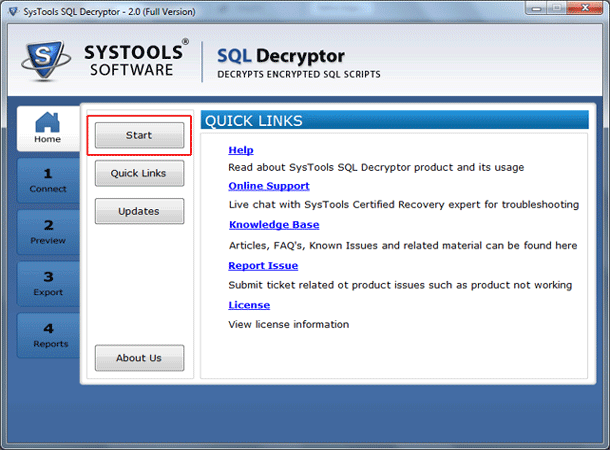This screenshot has height=450, width=610.
Task: Click "Articles, FAQ's, Known Issues" text
Action: pos(403,245)
